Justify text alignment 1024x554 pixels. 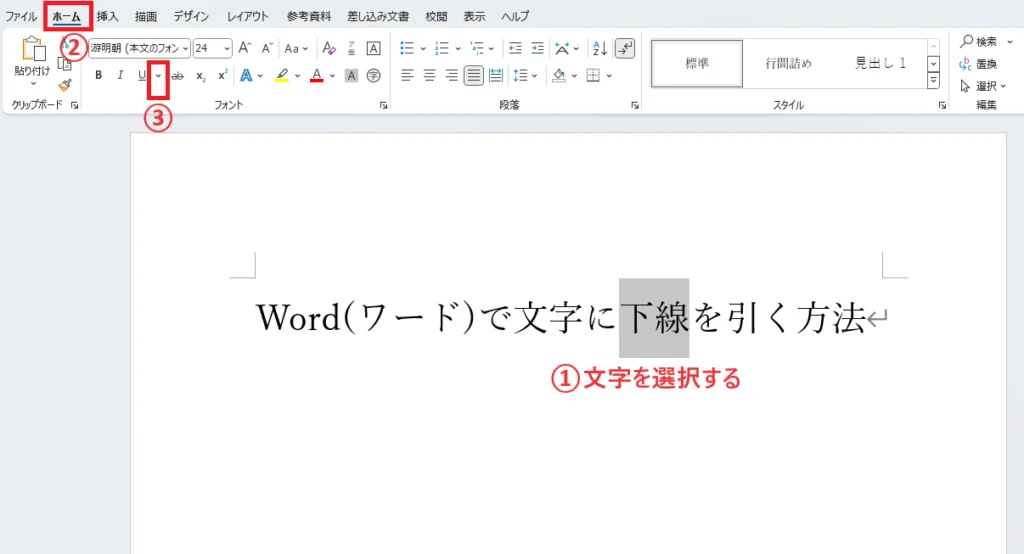tap(473, 76)
